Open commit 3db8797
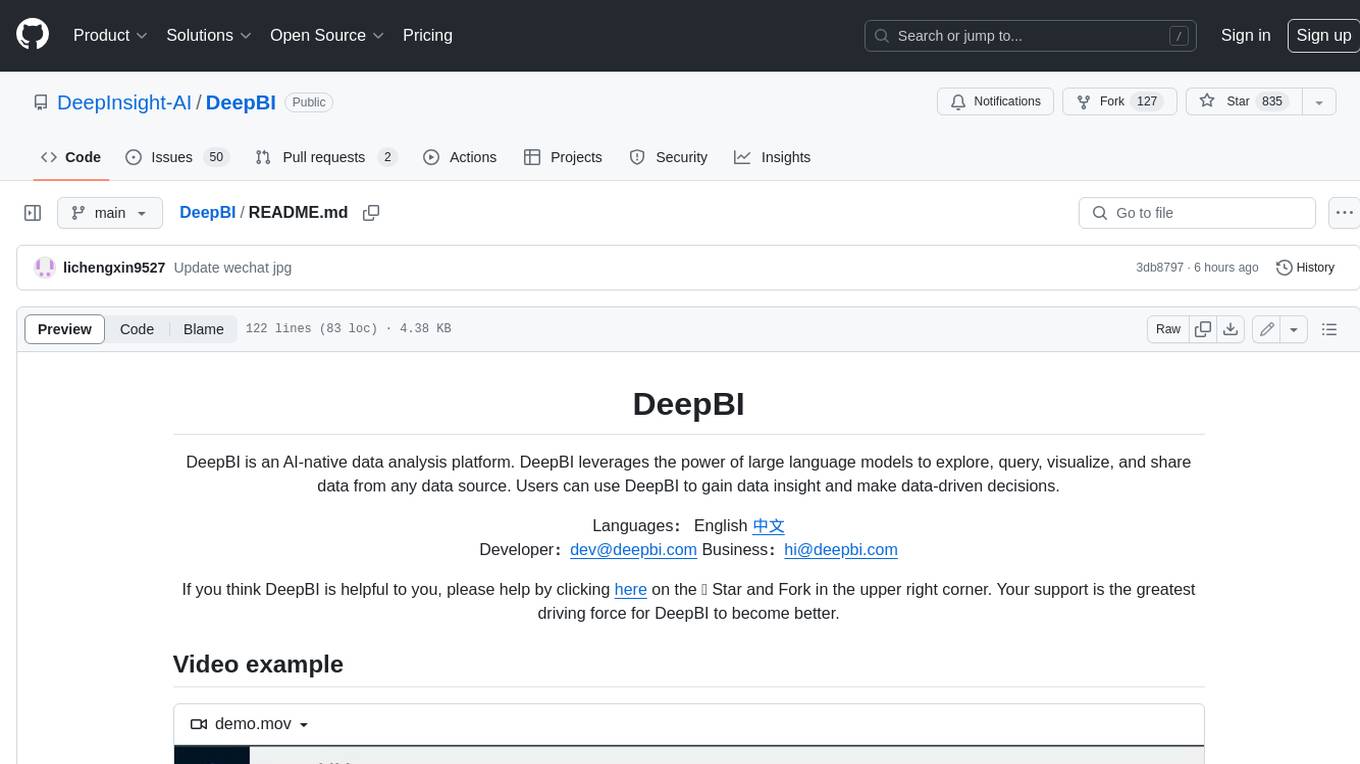 point(1160,268)
